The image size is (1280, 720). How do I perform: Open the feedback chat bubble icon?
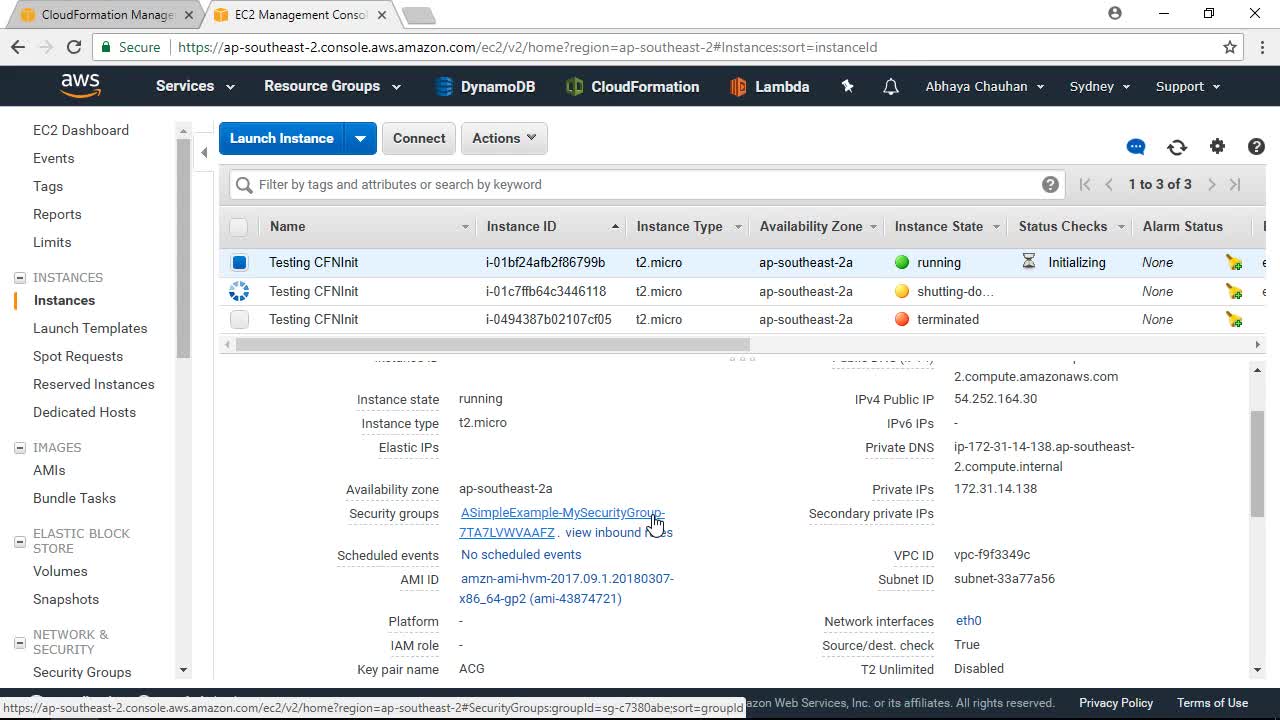[x=1136, y=147]
